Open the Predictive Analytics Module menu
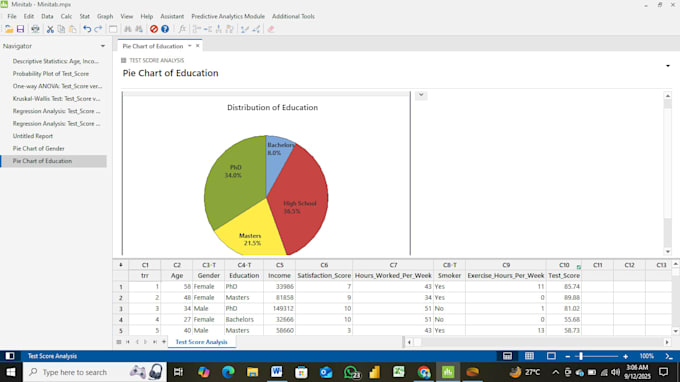 click(x=228, y=16)
